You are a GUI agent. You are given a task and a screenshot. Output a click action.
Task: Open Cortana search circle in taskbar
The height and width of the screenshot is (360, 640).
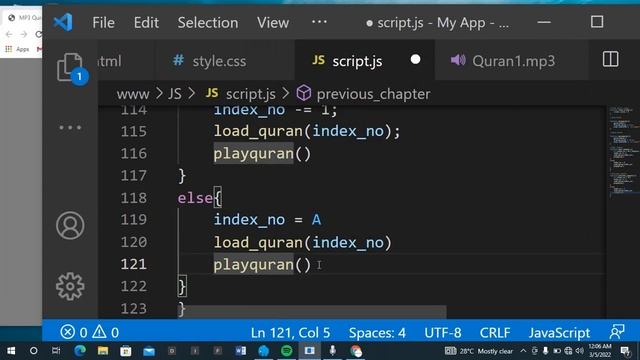pyautogui.click(x=33, y=351)
